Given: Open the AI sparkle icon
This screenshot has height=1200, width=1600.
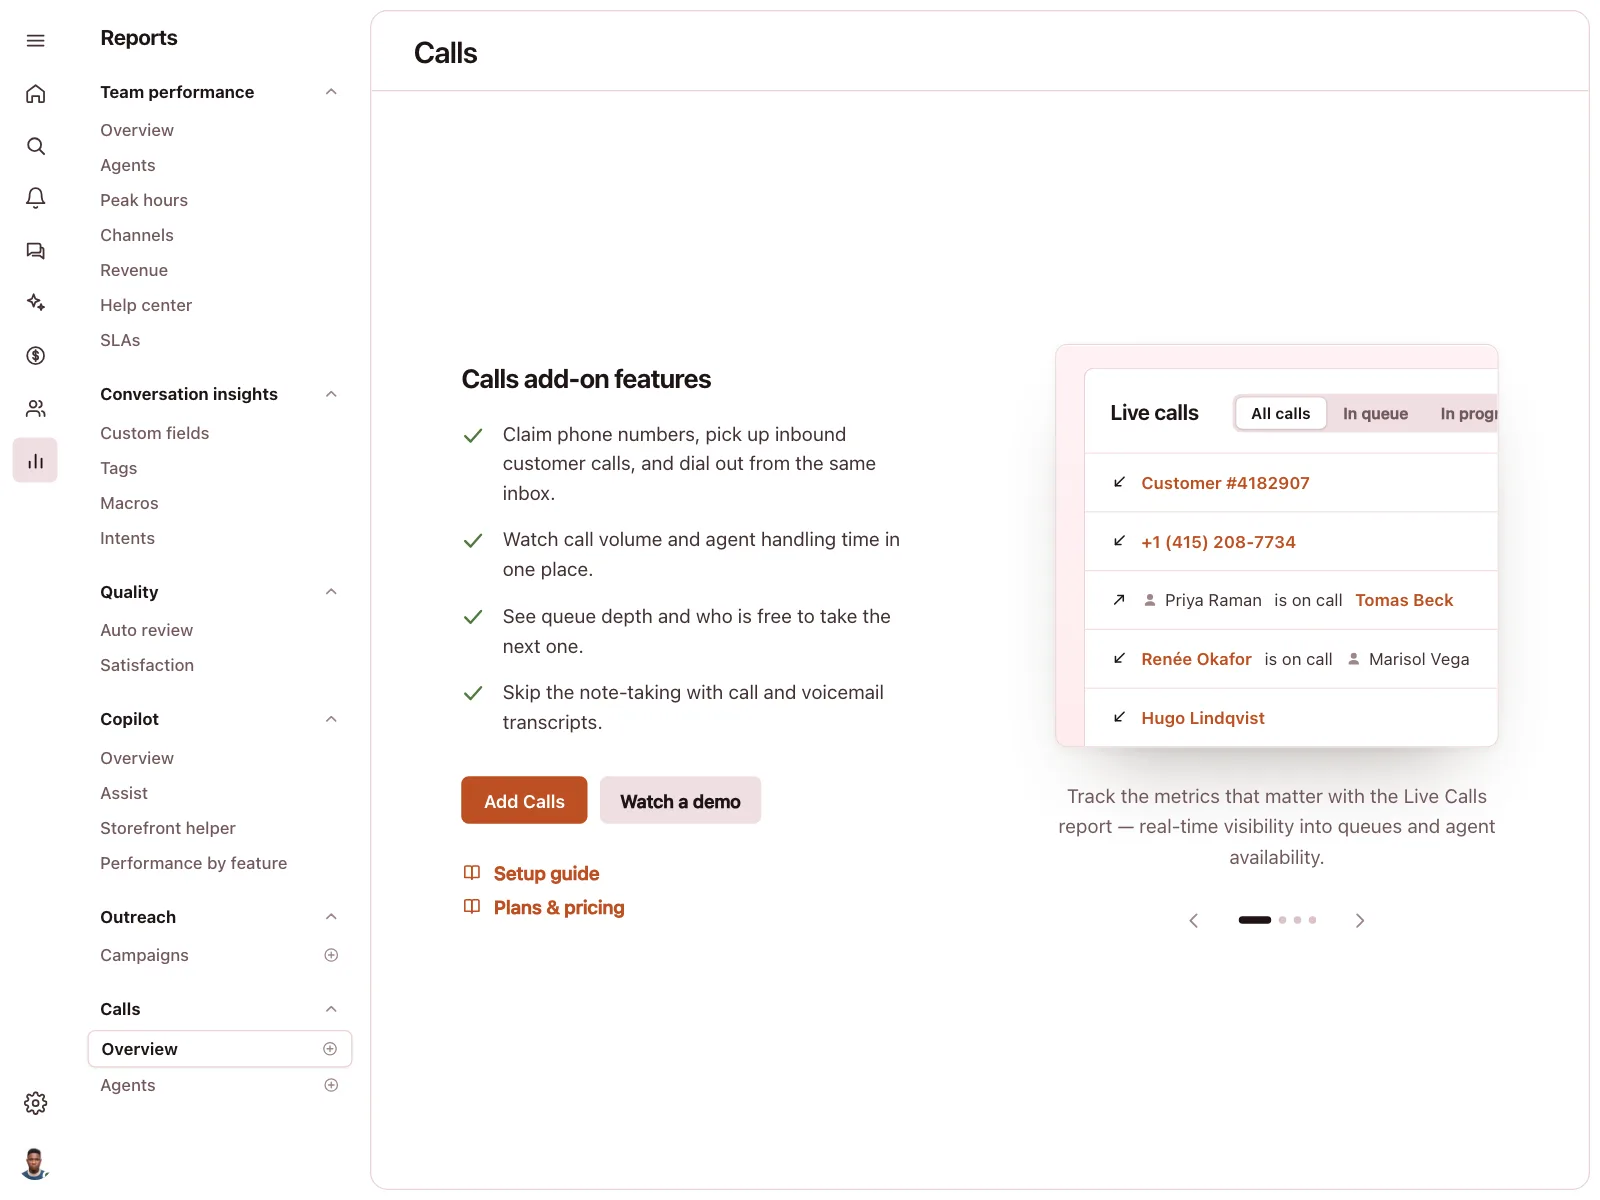Looking at the screenshot, I should (x=36, y=303).
